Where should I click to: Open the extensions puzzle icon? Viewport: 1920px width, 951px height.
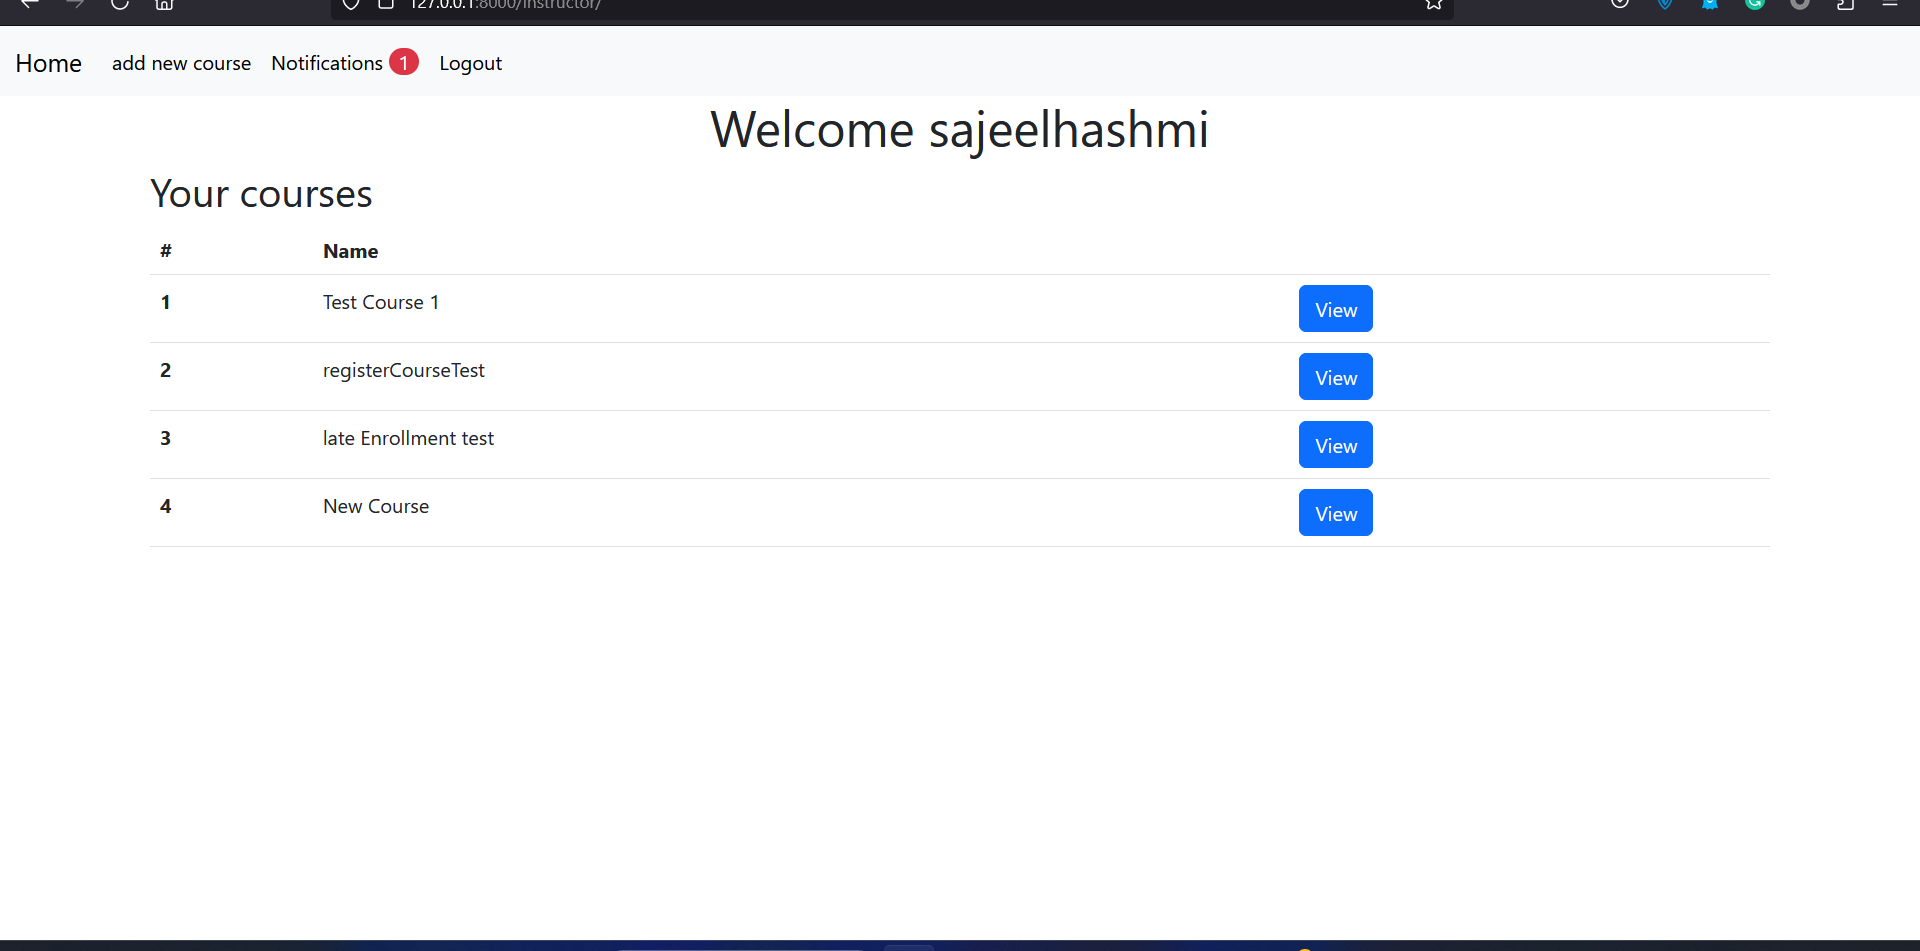(1845, 4)
